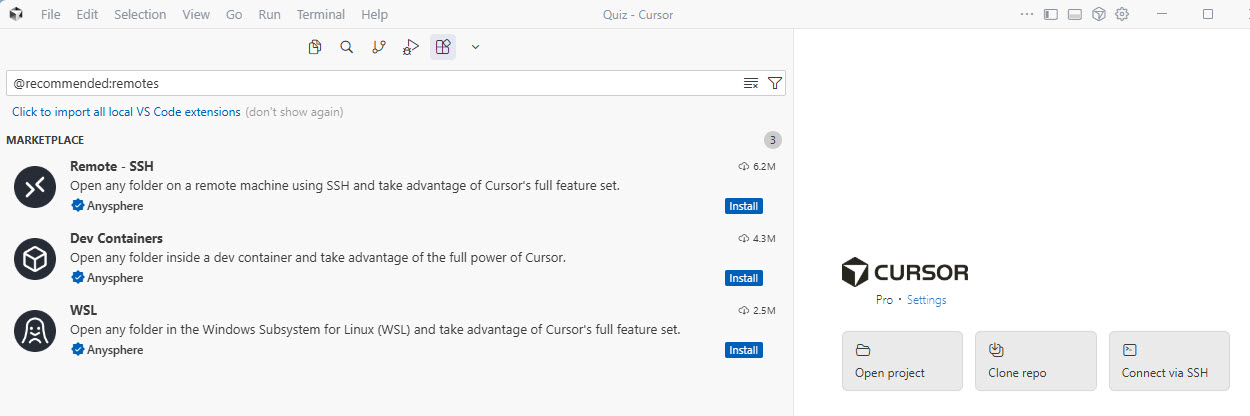Image resolution: width=1250 pixels, height=416 pixels.
Task: Click the download count for WSL
Action: (x=757, y=310)
